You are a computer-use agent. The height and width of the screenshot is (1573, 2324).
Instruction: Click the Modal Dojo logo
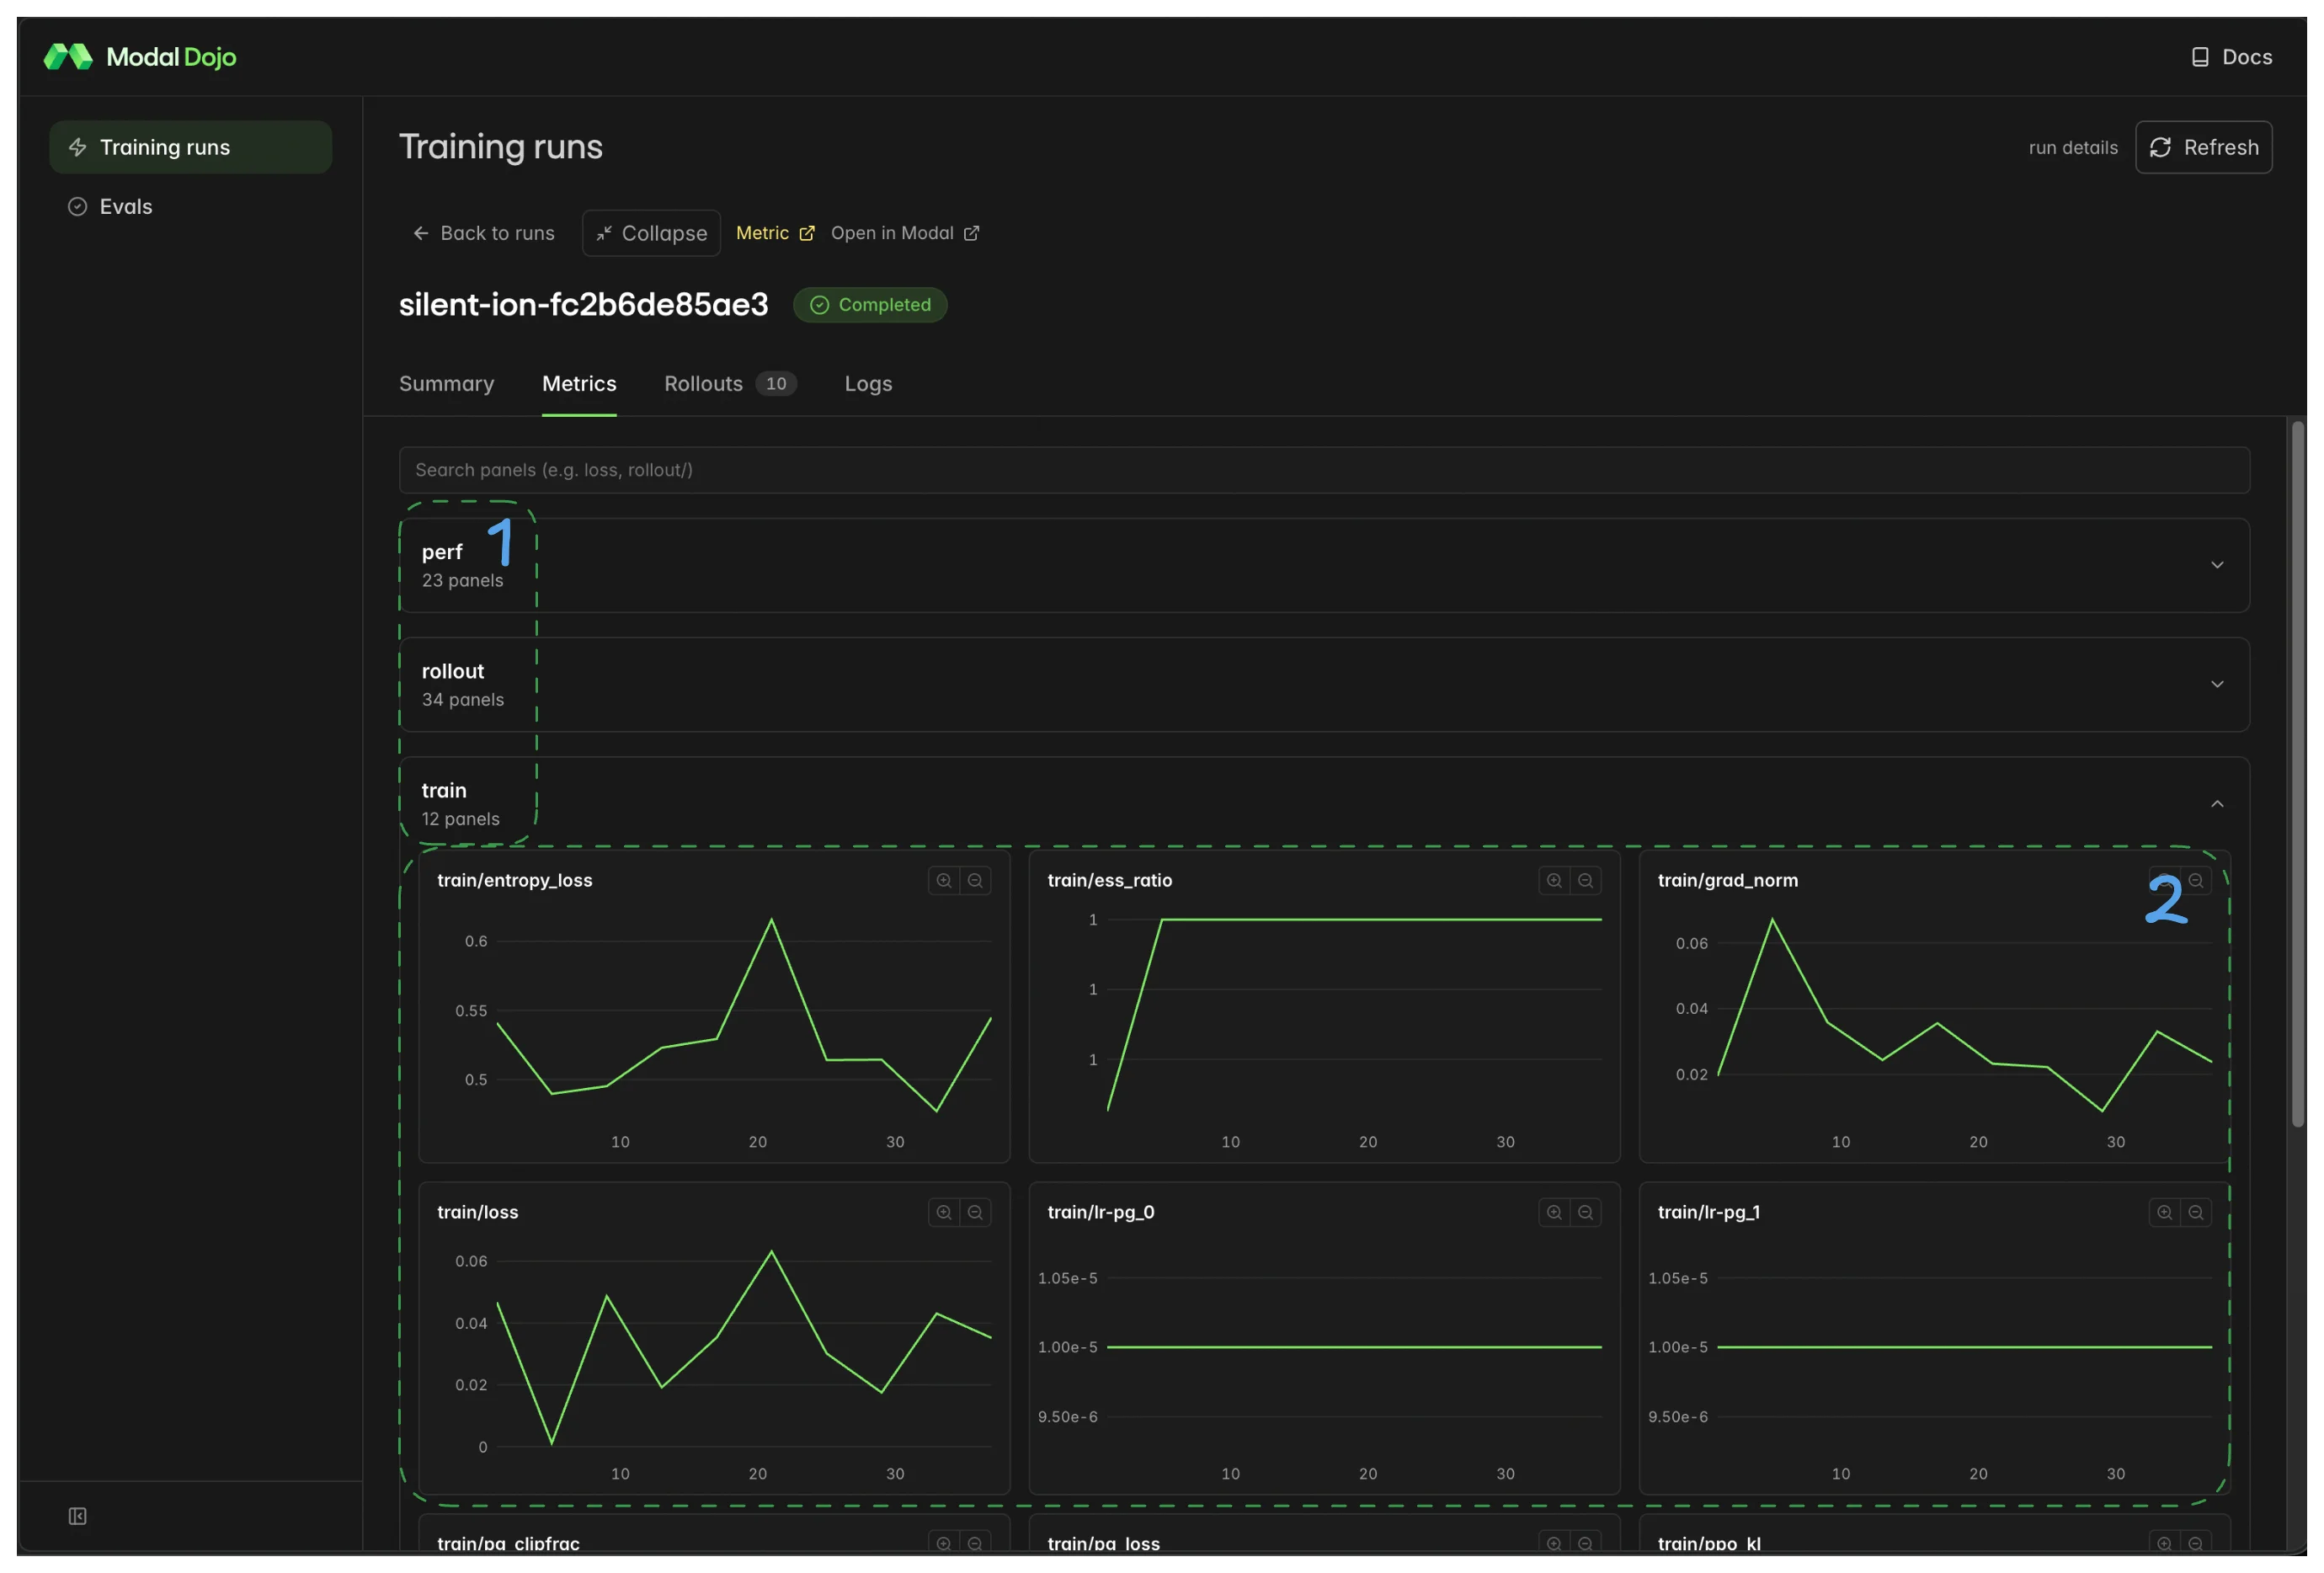(140, 57)
